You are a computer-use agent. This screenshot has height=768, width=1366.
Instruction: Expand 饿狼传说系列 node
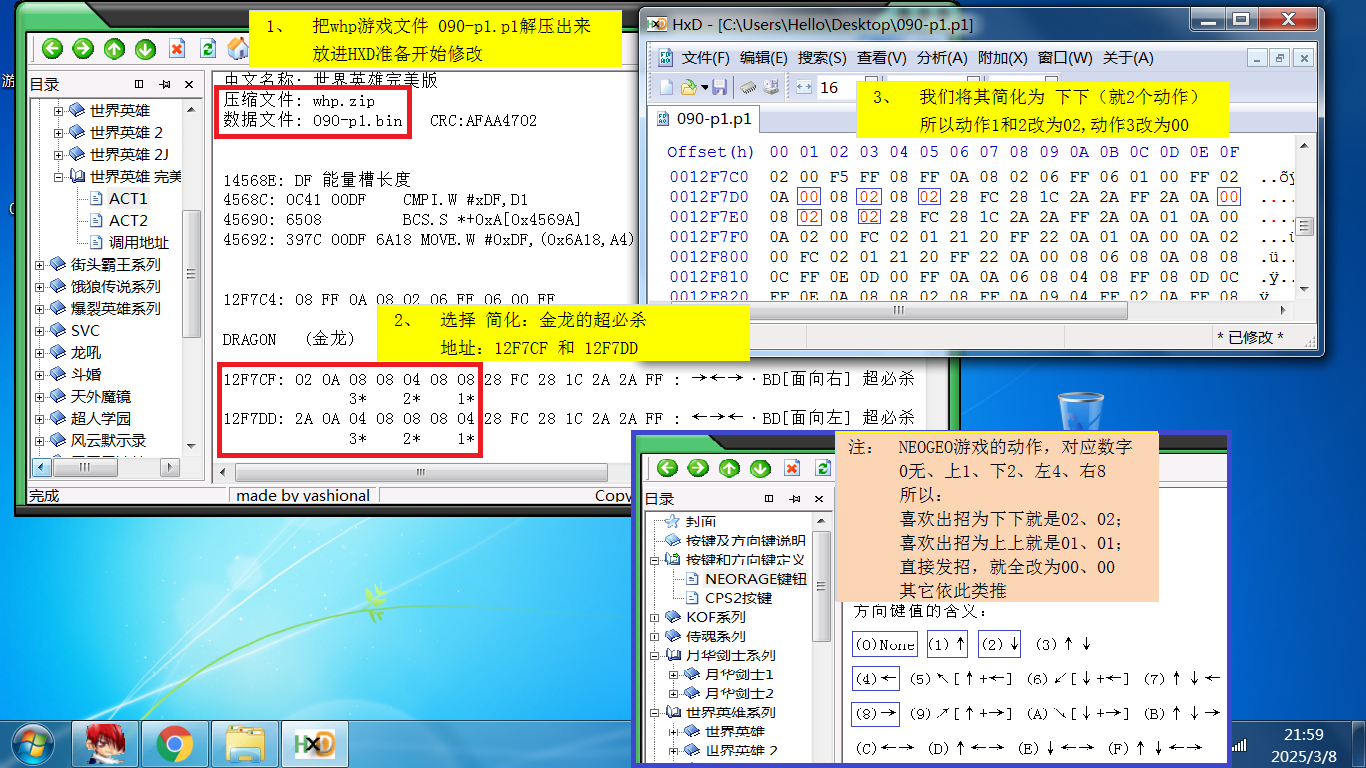(x=40, y=286)
